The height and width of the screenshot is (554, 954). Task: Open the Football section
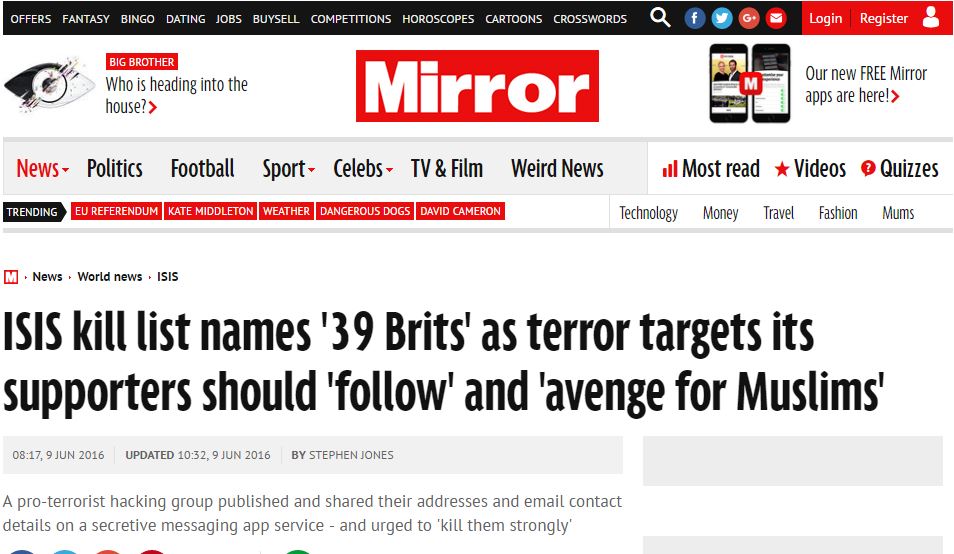[203, 168]
